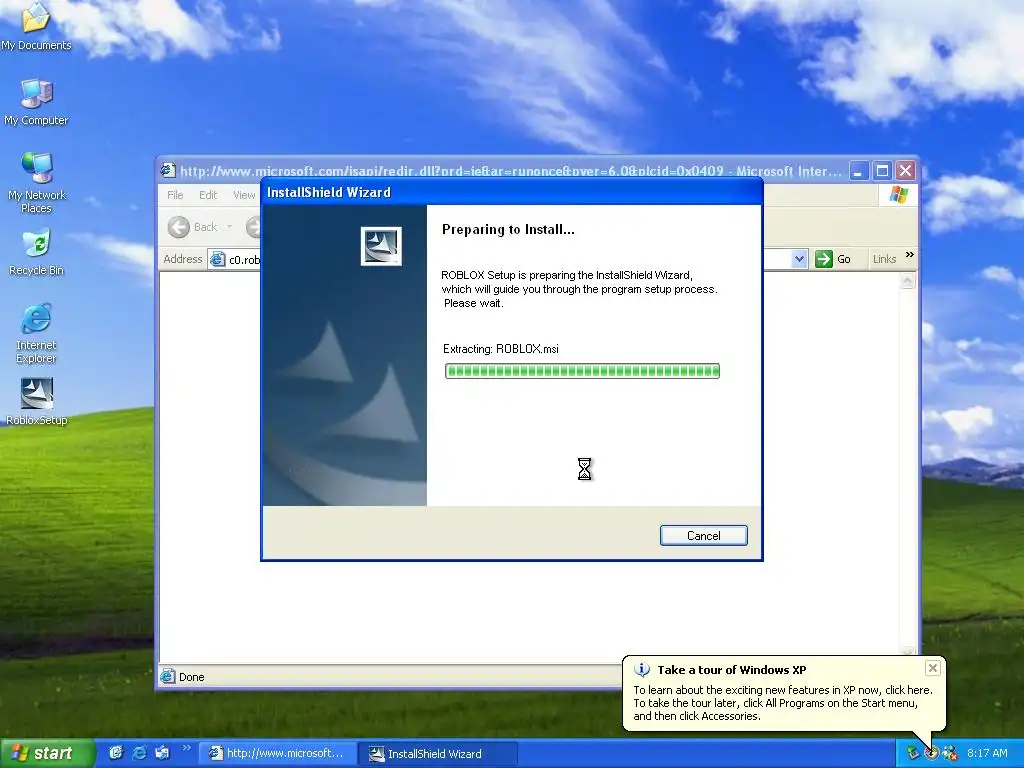Image resolution: width=1024 pixels, height=768 pixels.
Task: Click the Outlook Express quick launch icon
Action: click(x=162, y=753)
